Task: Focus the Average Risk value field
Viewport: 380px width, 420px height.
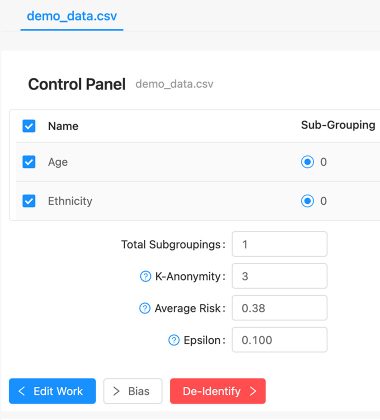Action: tap(280, 308)
